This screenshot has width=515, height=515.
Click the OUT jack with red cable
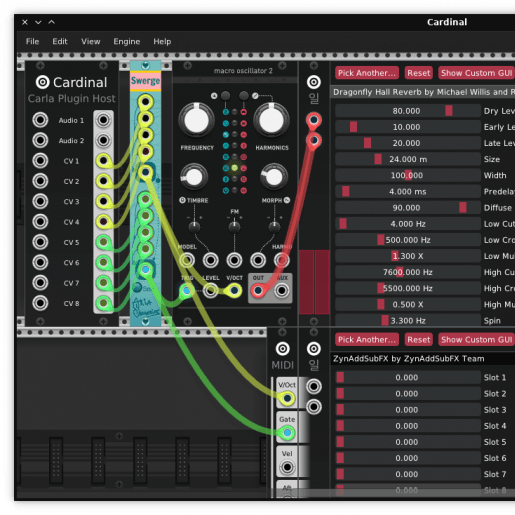coord(258,291)
